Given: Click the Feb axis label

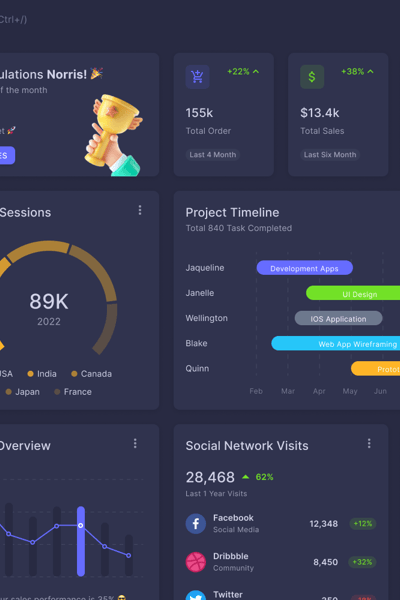Looking at the screenshot, I should pyautogui.click(x=256, y=391).
